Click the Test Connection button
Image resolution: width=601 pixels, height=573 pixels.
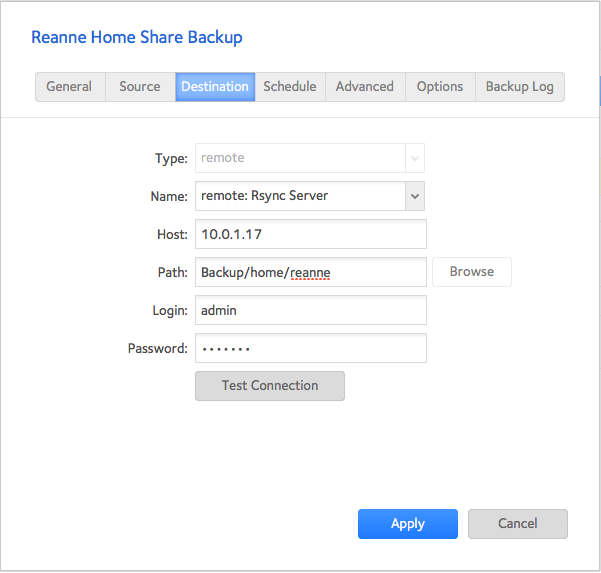(x=270, y=386)
